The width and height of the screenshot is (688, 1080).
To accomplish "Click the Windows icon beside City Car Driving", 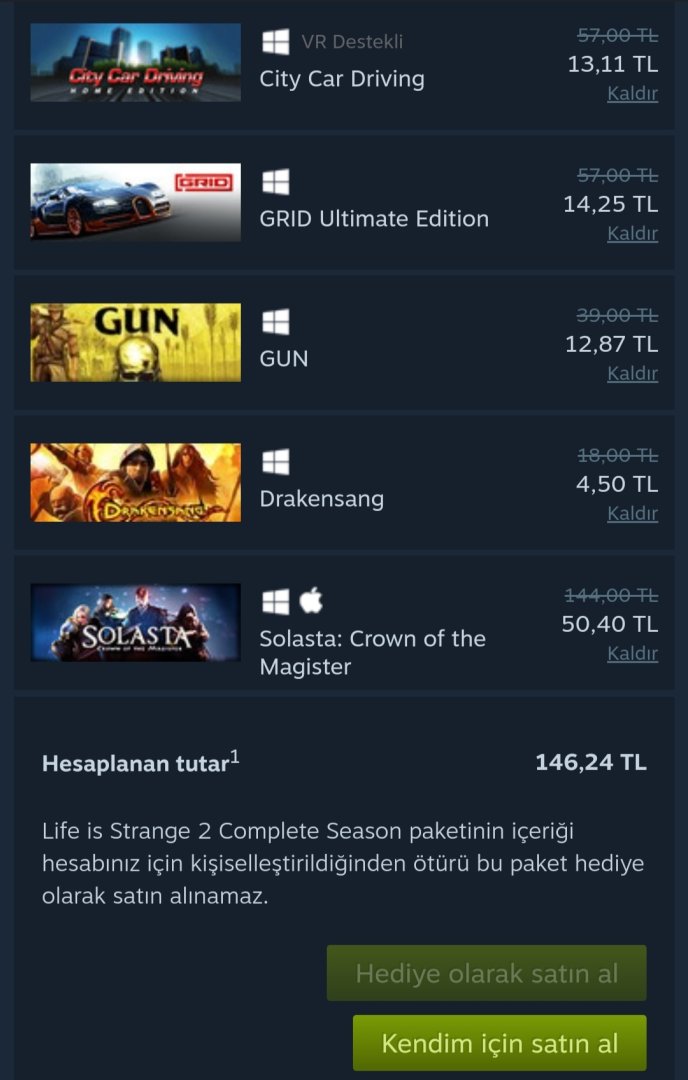I will click(x=275, y=42).
